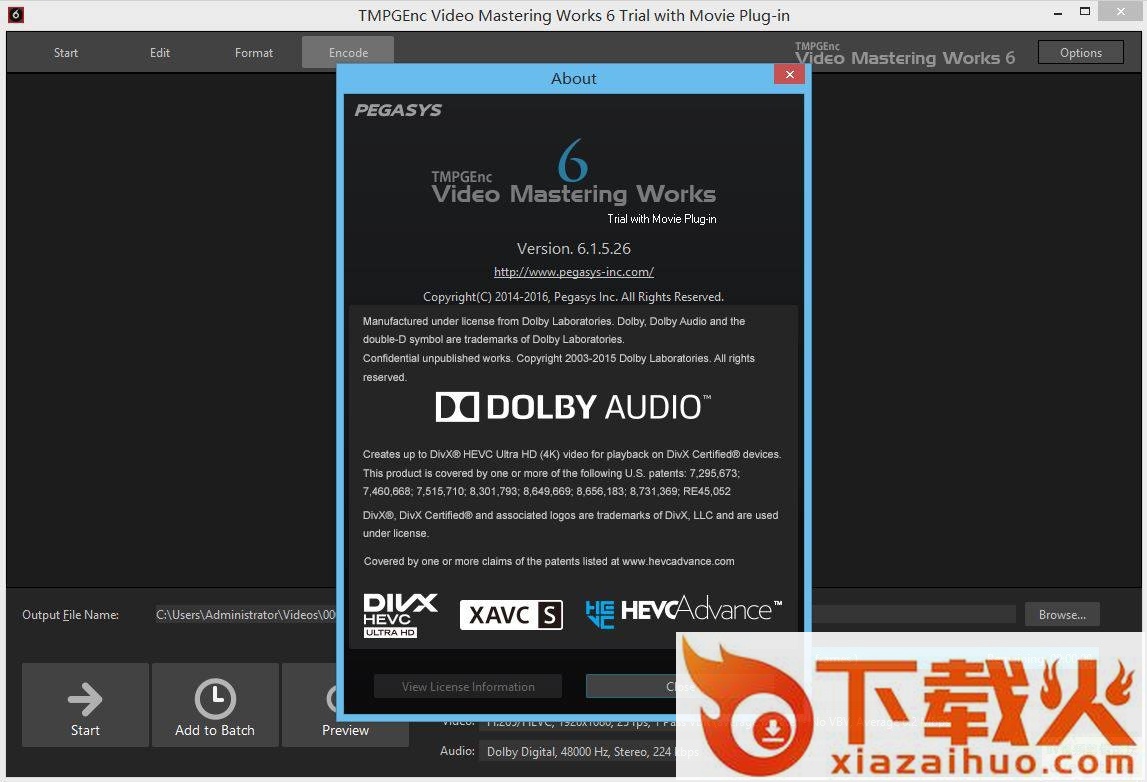Close the TMPGEnc main window
The image size is (1147, 782).
pos(1121,12)
